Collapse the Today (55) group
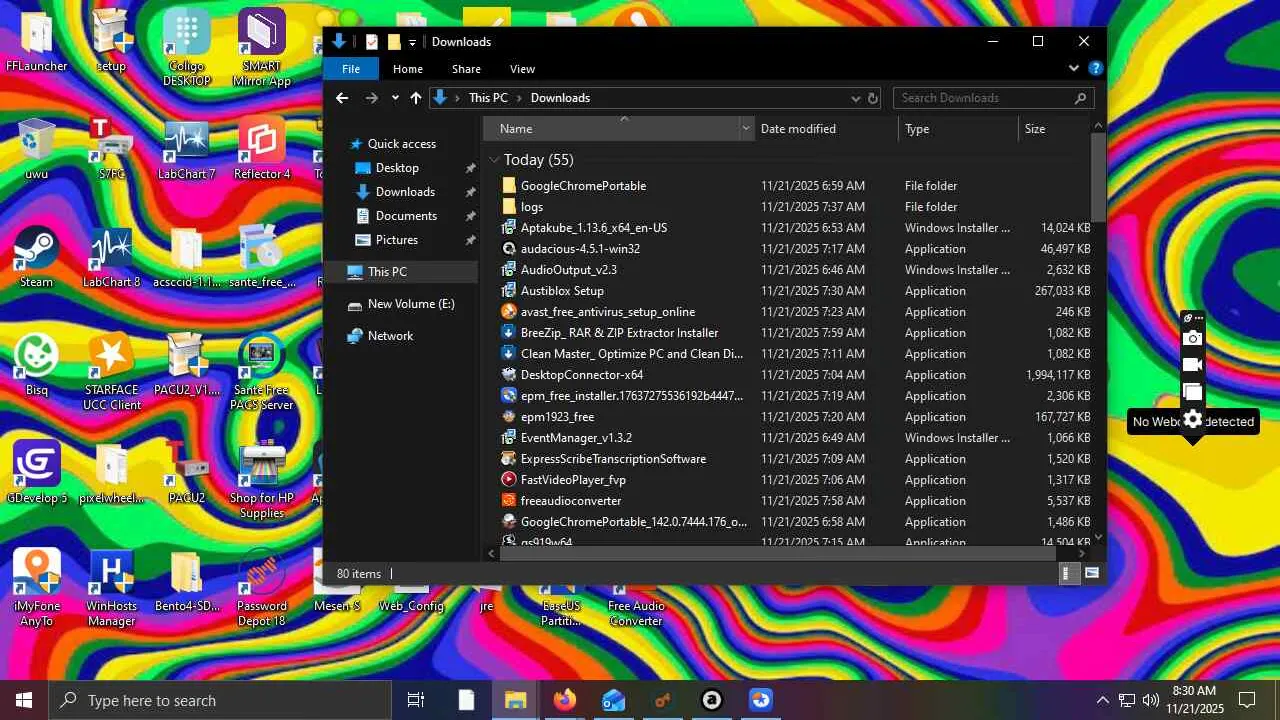The height and width of the screenshot is (720, 1280). pos(494,160)
